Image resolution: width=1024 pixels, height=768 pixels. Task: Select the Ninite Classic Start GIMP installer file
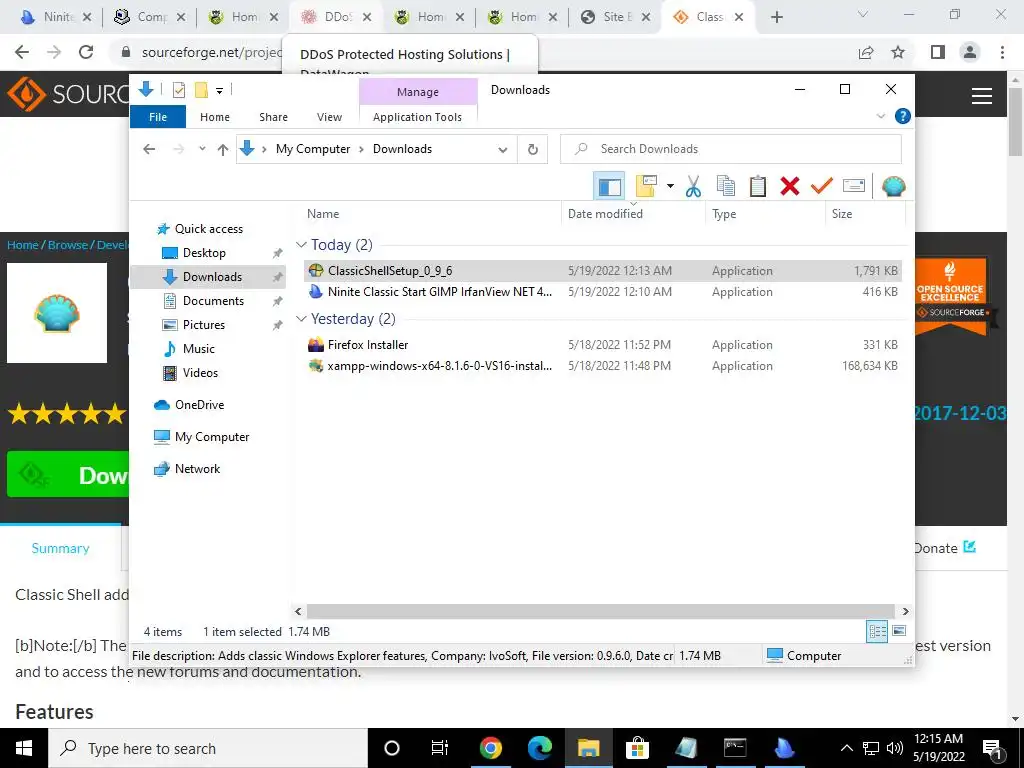click(x=603, y=292)
